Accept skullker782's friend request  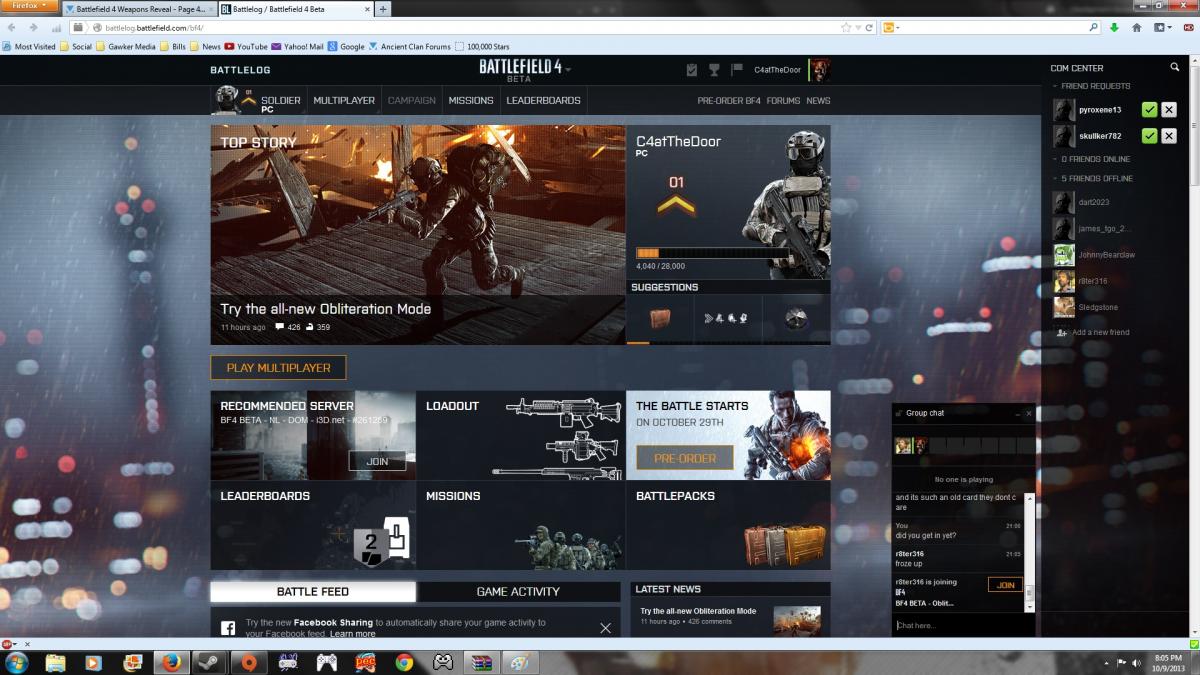point(1150,136)
